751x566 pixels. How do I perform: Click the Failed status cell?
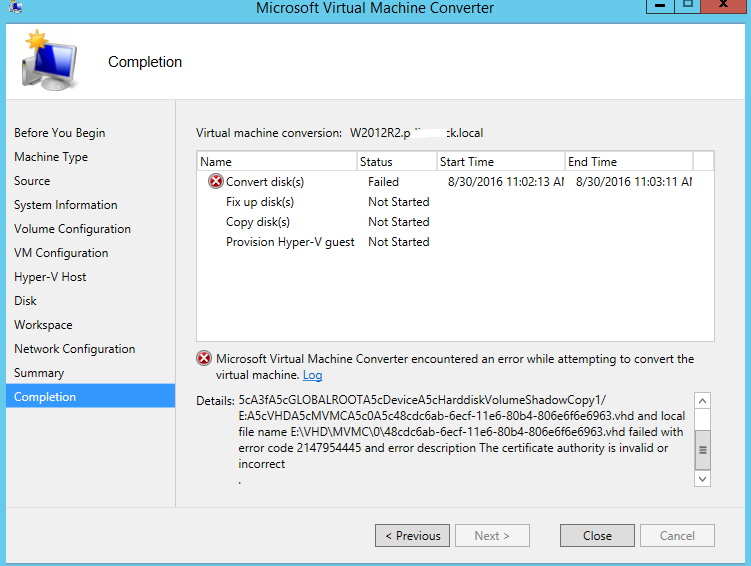pyautogui.click(x=383, y=181)
